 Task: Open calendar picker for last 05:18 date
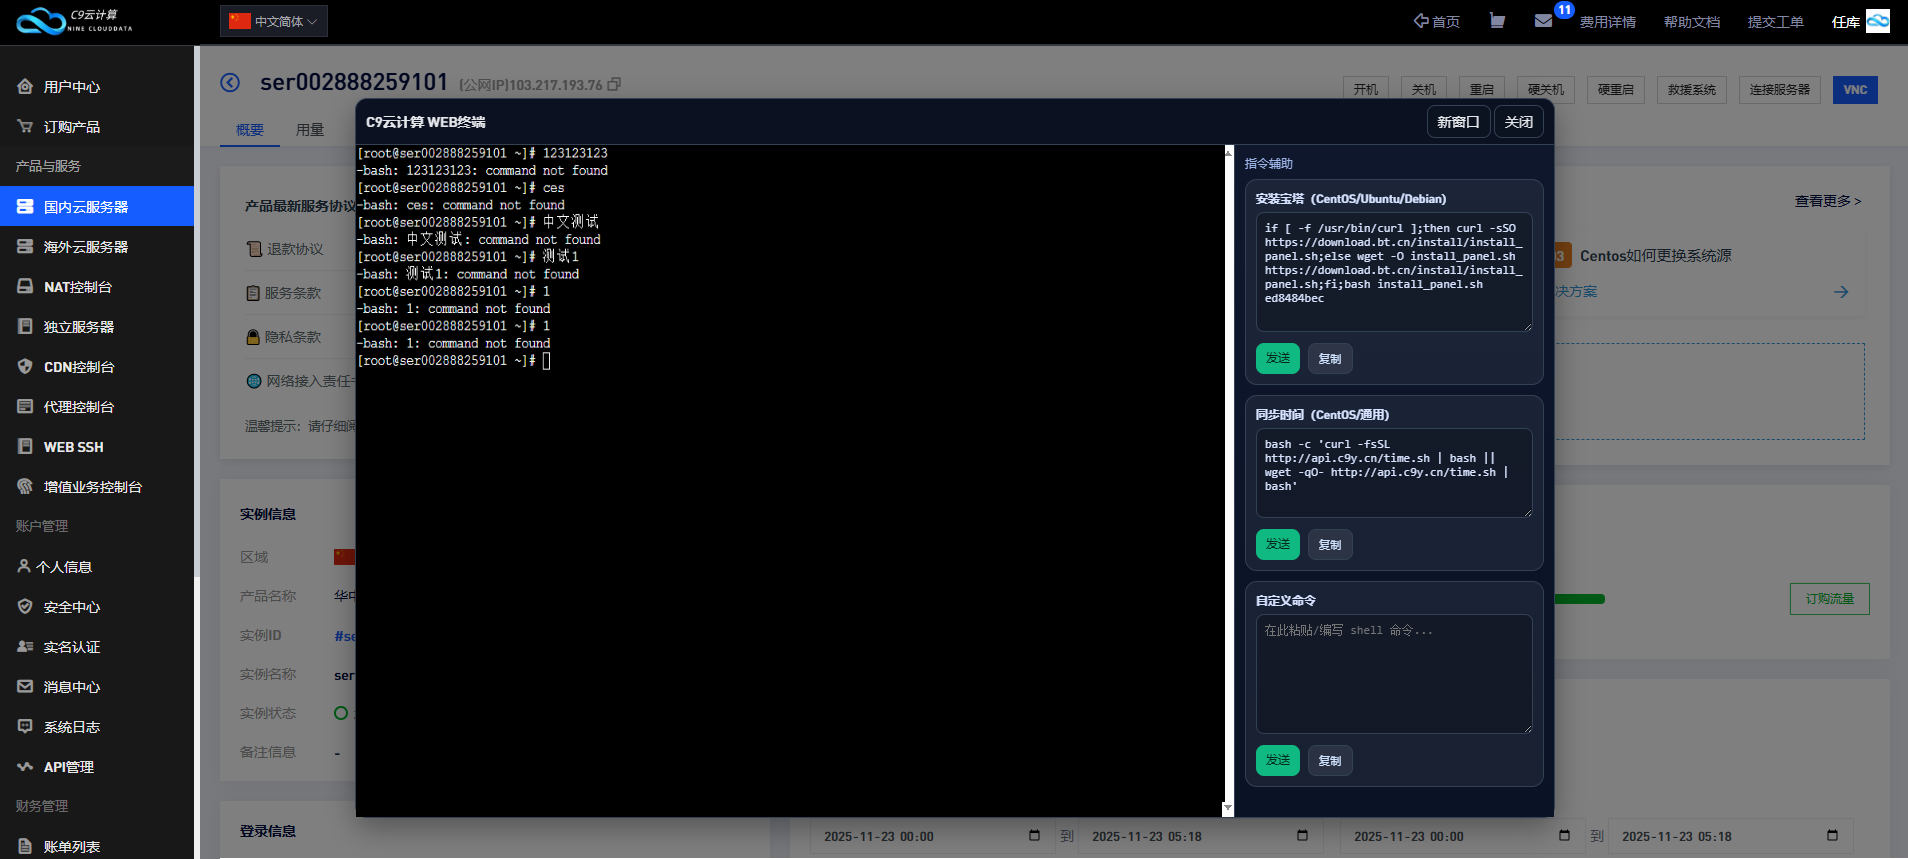(1832, 836)
